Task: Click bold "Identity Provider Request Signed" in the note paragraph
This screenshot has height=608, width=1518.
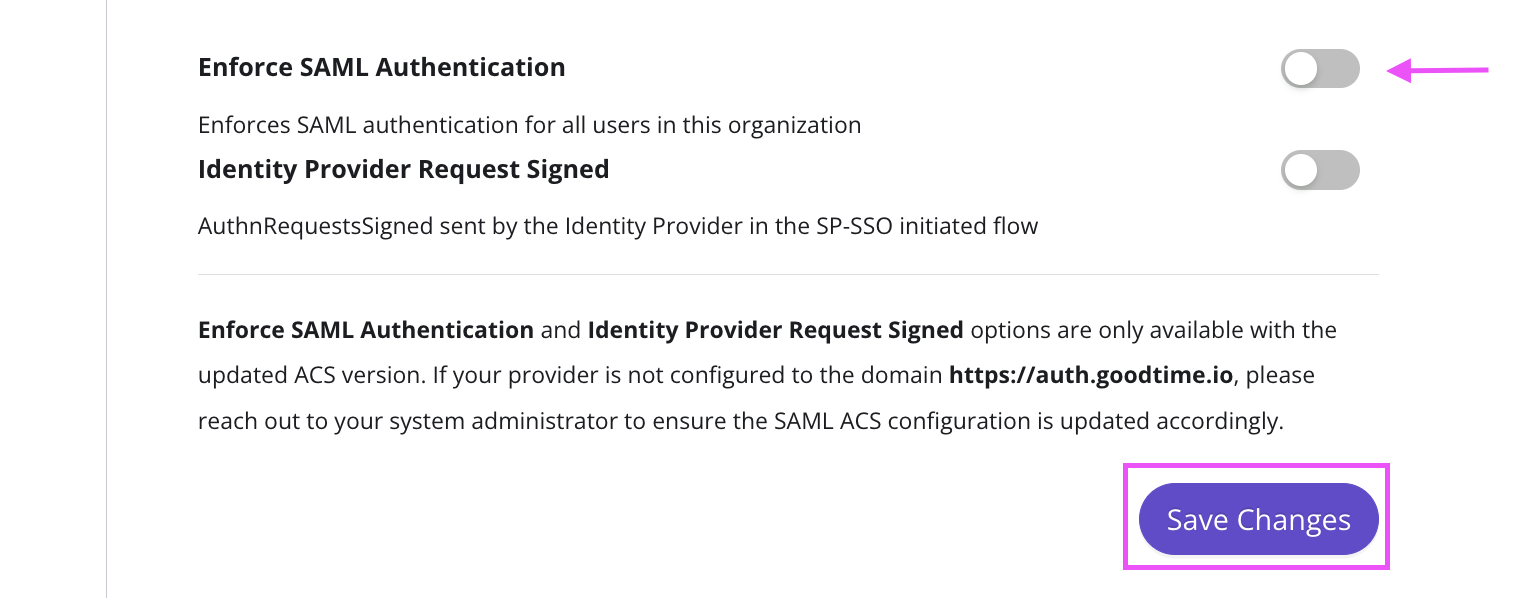Action: [775, 330]
